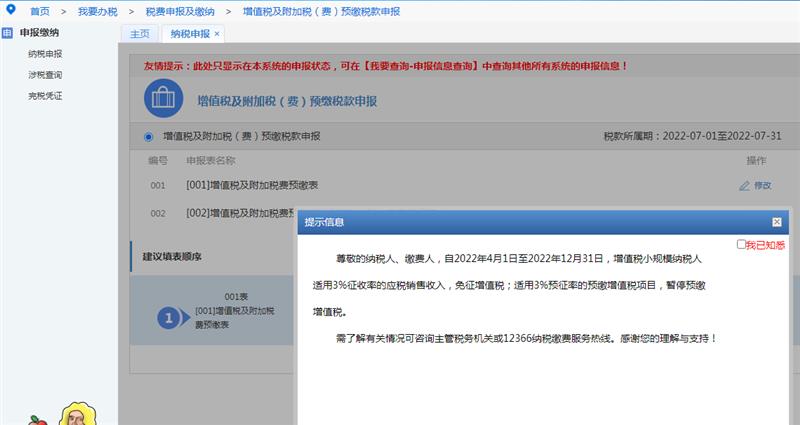
Task: Close the 提示信息 dialog
Action: coord(776,222)
